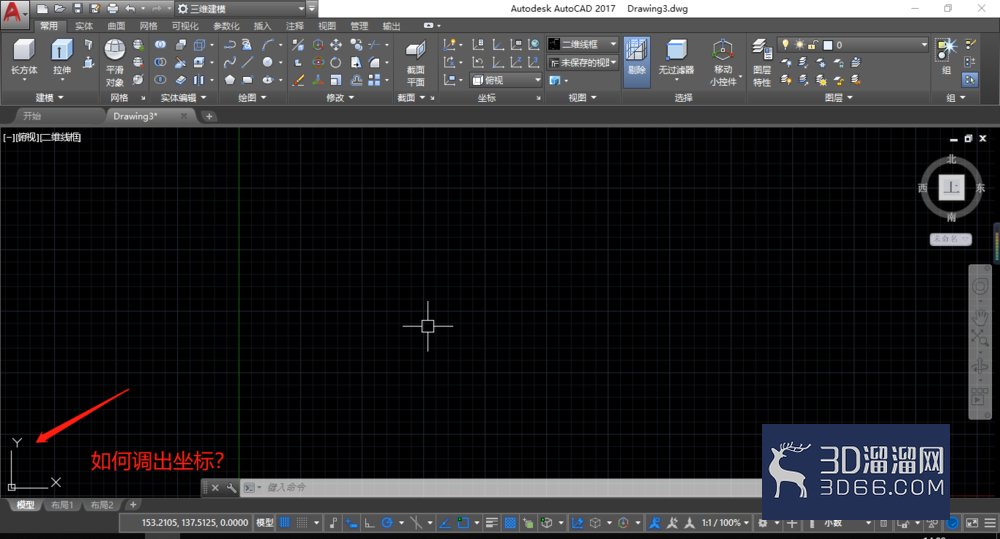
Task: Toggle lineweight display in status bar
Action: pos(492,523)
